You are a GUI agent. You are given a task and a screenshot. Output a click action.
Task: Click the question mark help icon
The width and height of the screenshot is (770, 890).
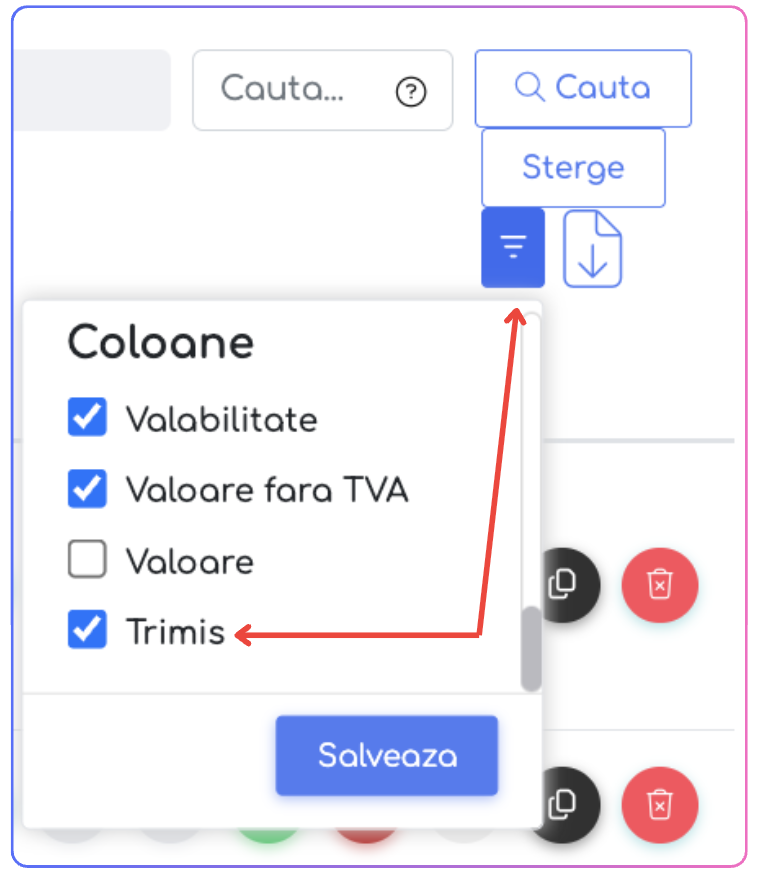click(x=411, y=92)
